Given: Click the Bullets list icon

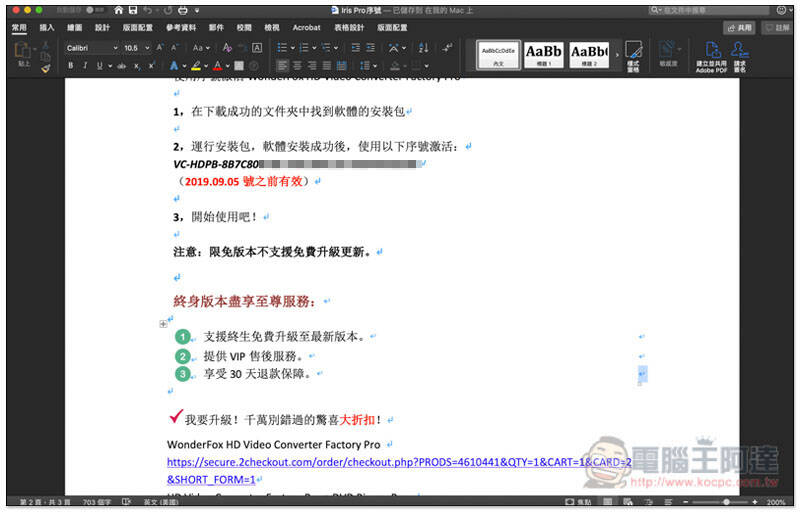Looking at the screenshot, I should pos(282,47).
